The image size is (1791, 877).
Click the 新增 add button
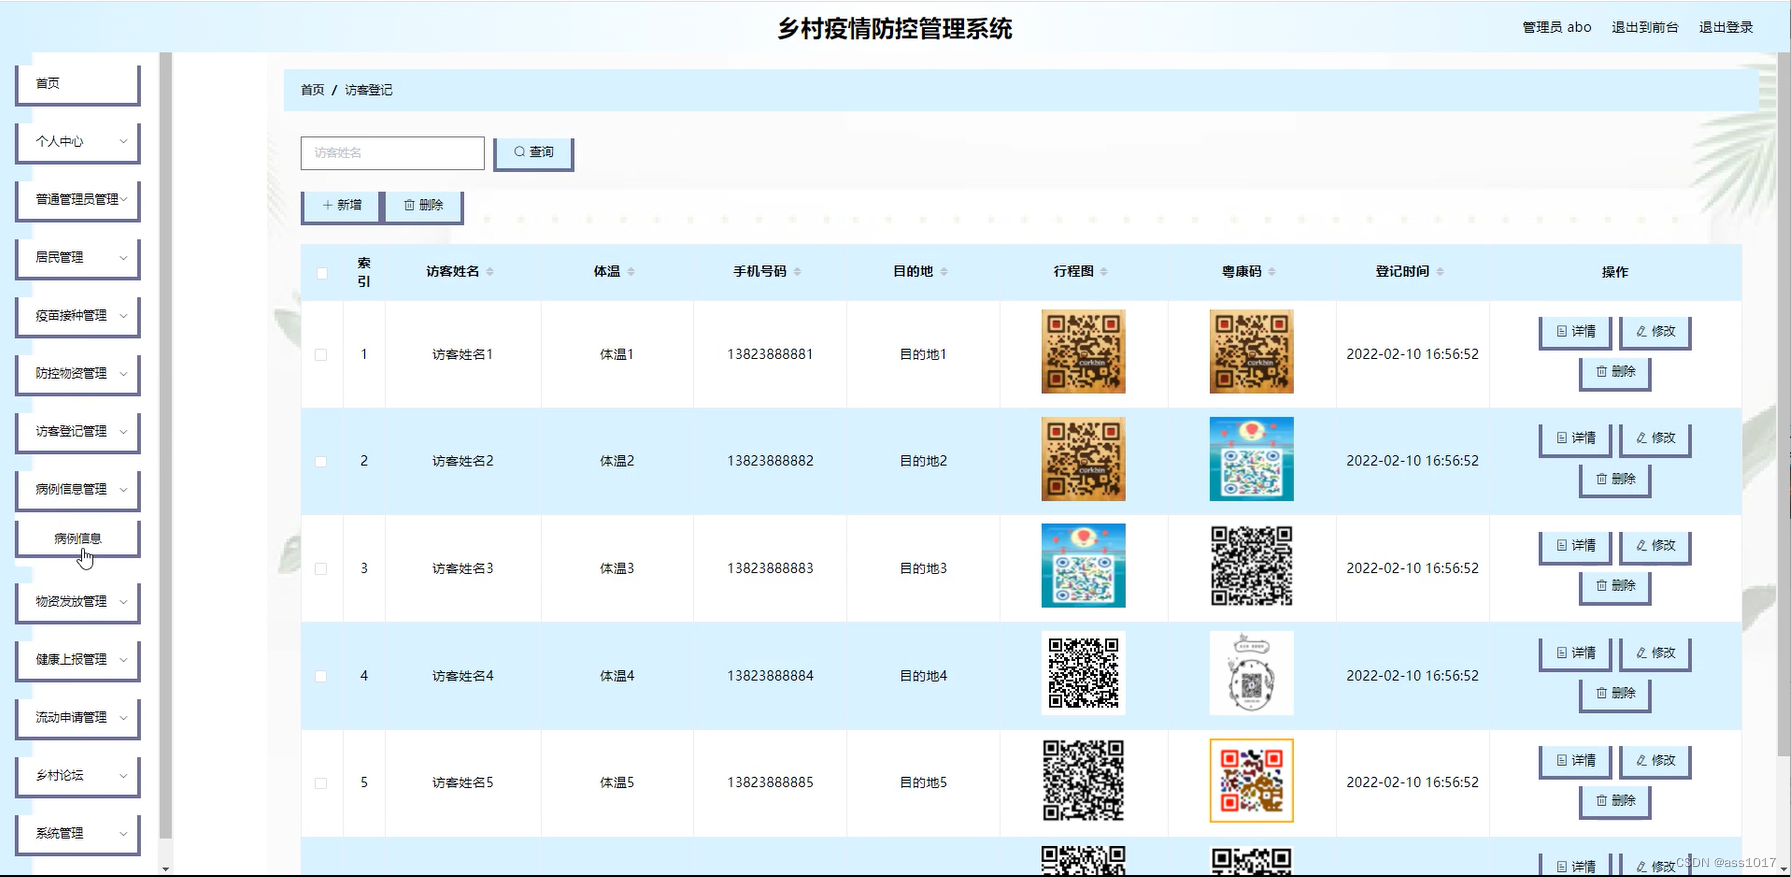click(x=341, y=205)
